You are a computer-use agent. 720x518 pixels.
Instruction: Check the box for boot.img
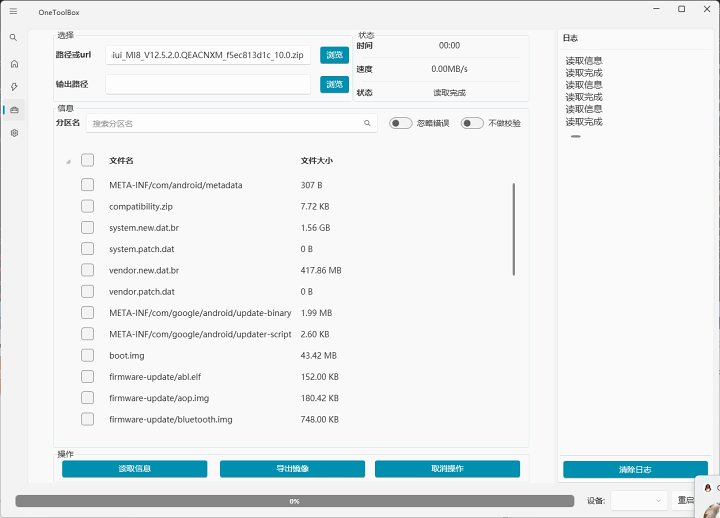(x=88, y=355)
